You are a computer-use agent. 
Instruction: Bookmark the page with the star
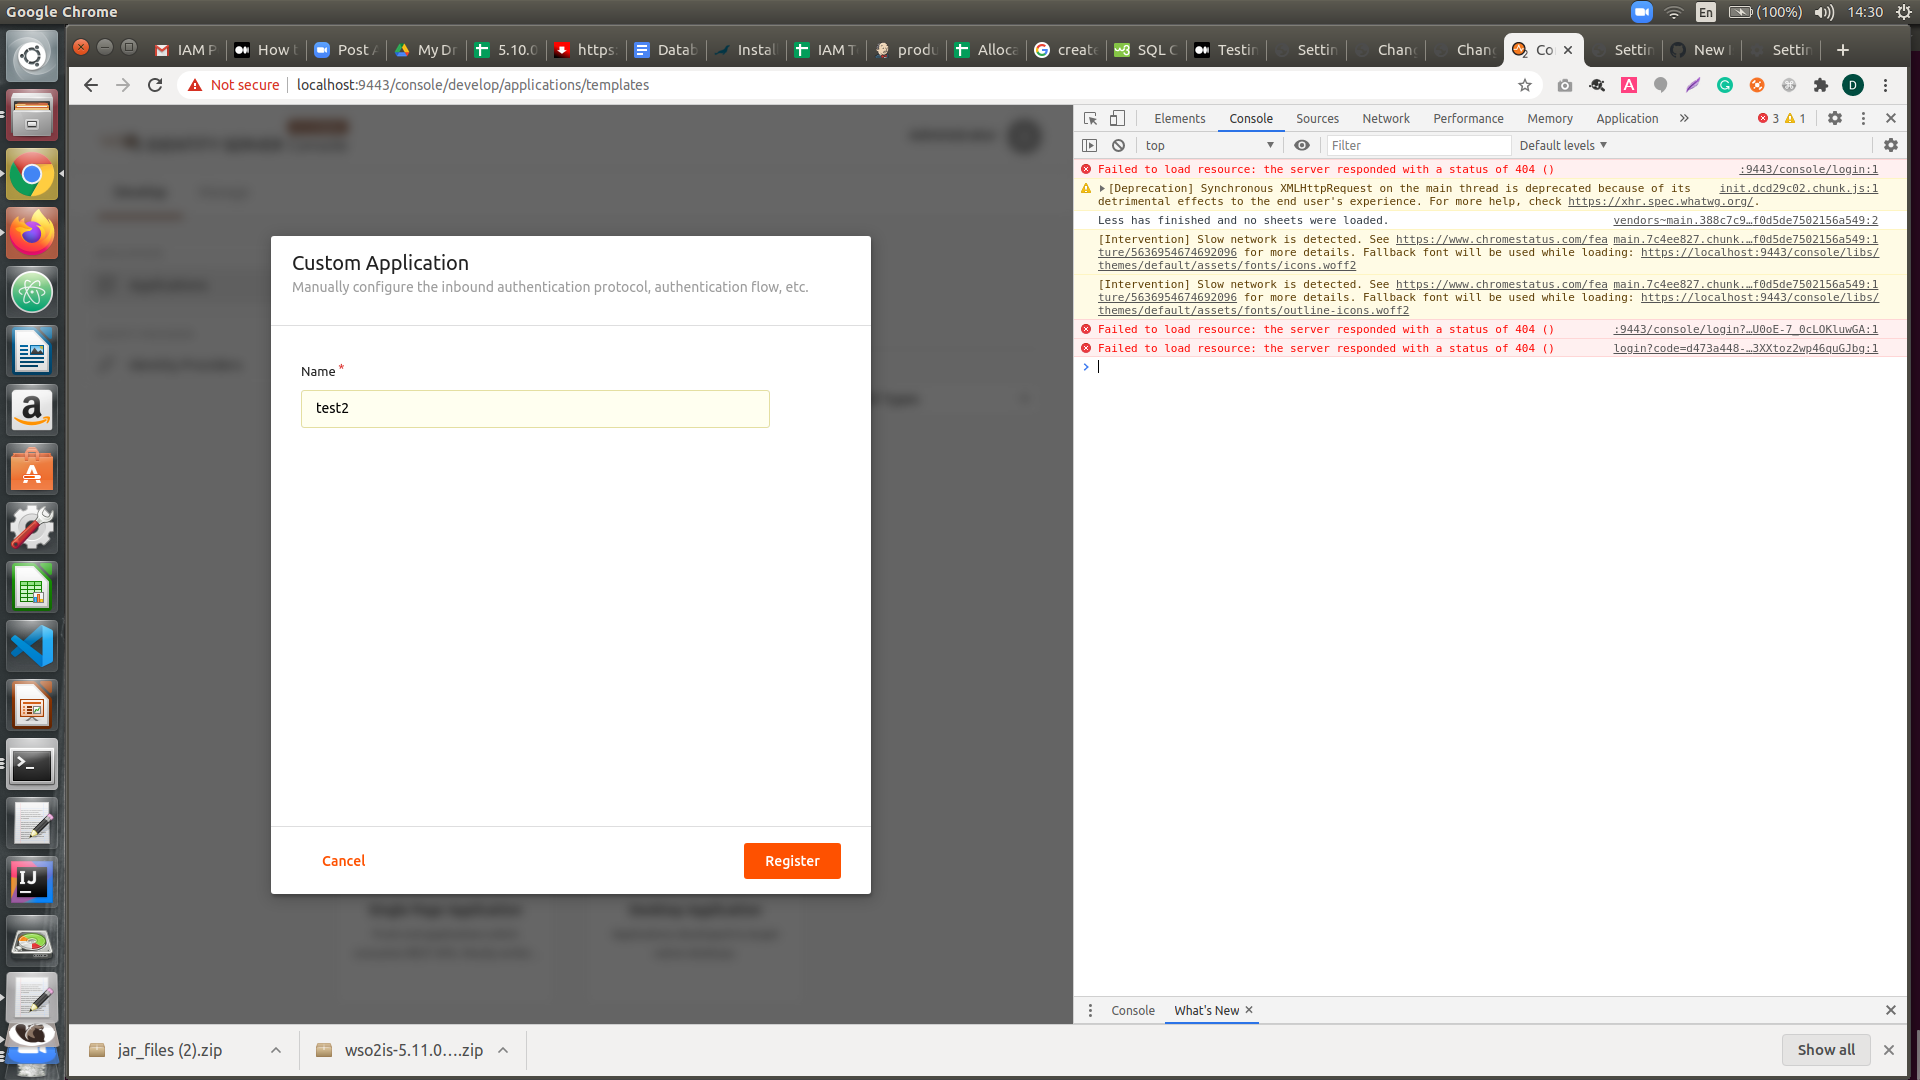tap(1525, 85)
